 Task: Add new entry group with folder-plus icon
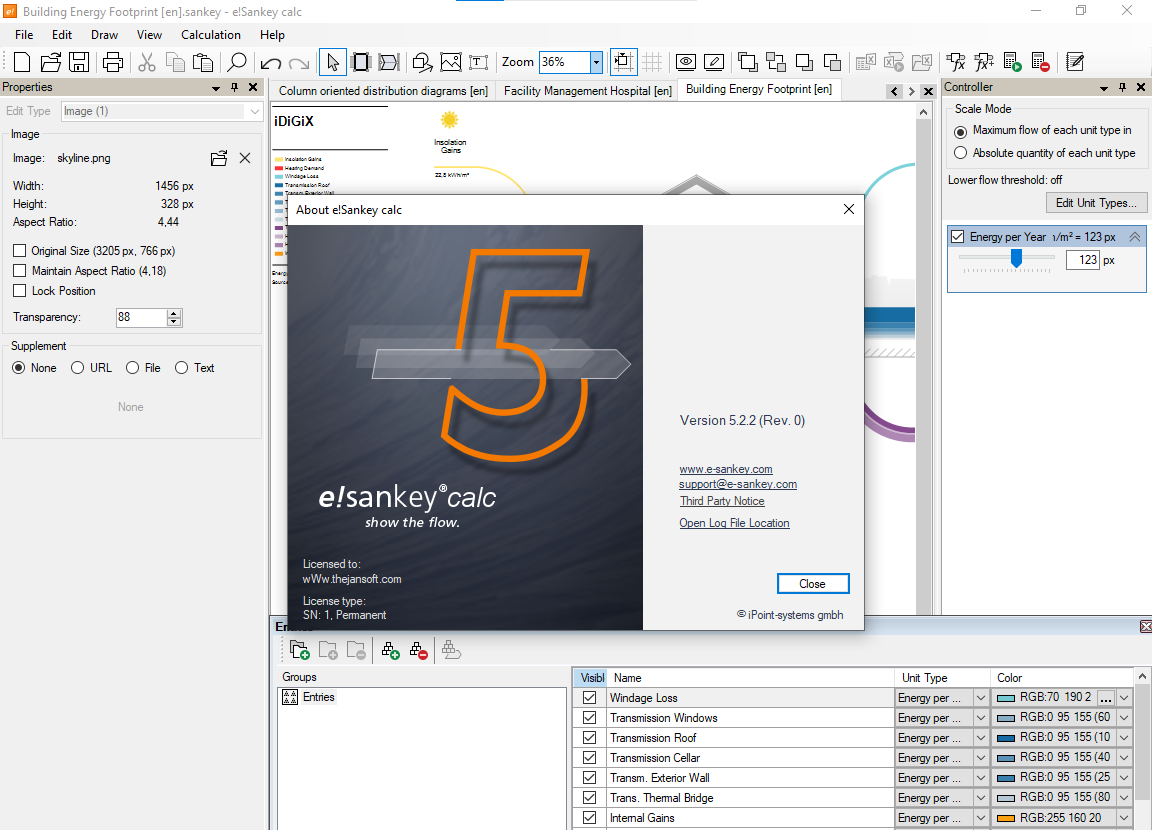click(300, 650)
